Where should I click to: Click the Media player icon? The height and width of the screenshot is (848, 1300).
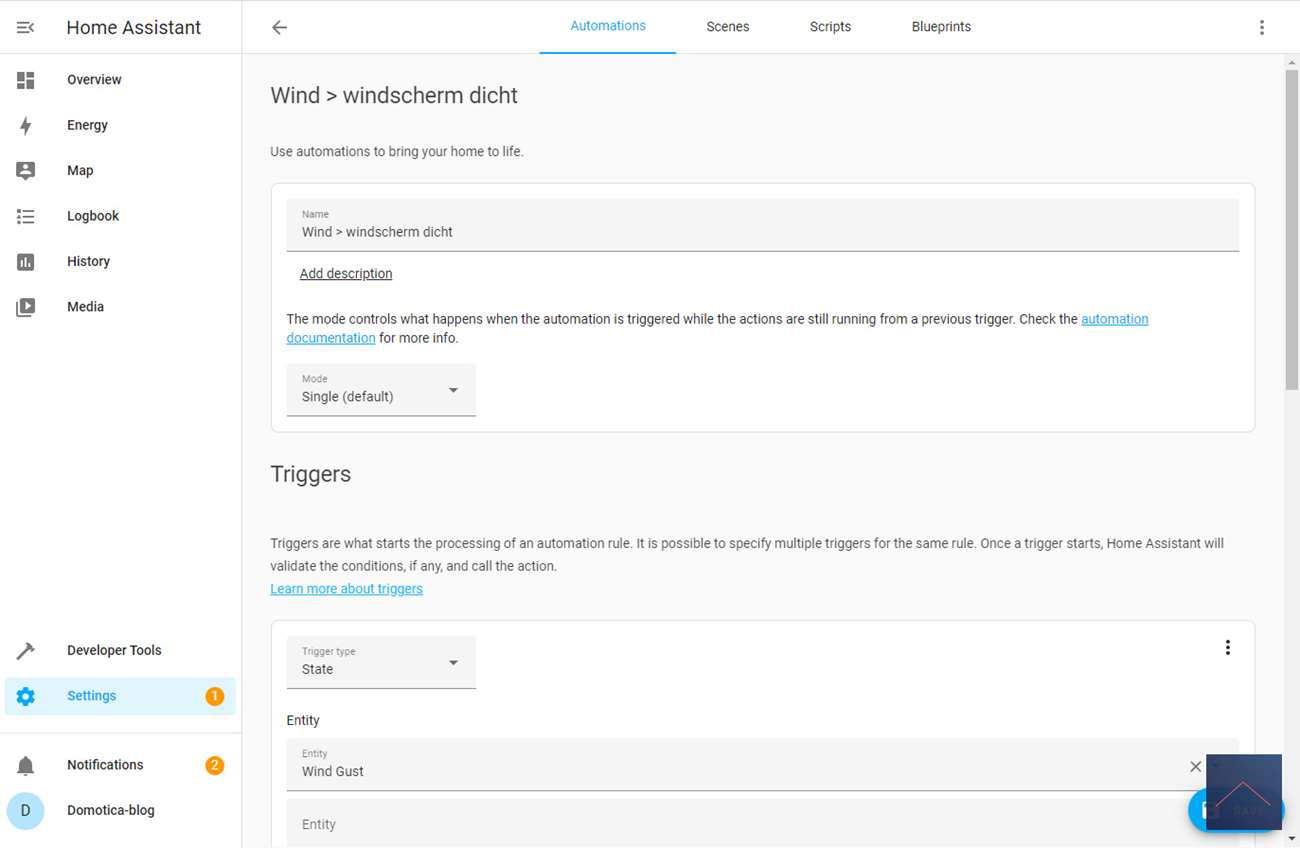pyautogui.click(x=26, y=307)
